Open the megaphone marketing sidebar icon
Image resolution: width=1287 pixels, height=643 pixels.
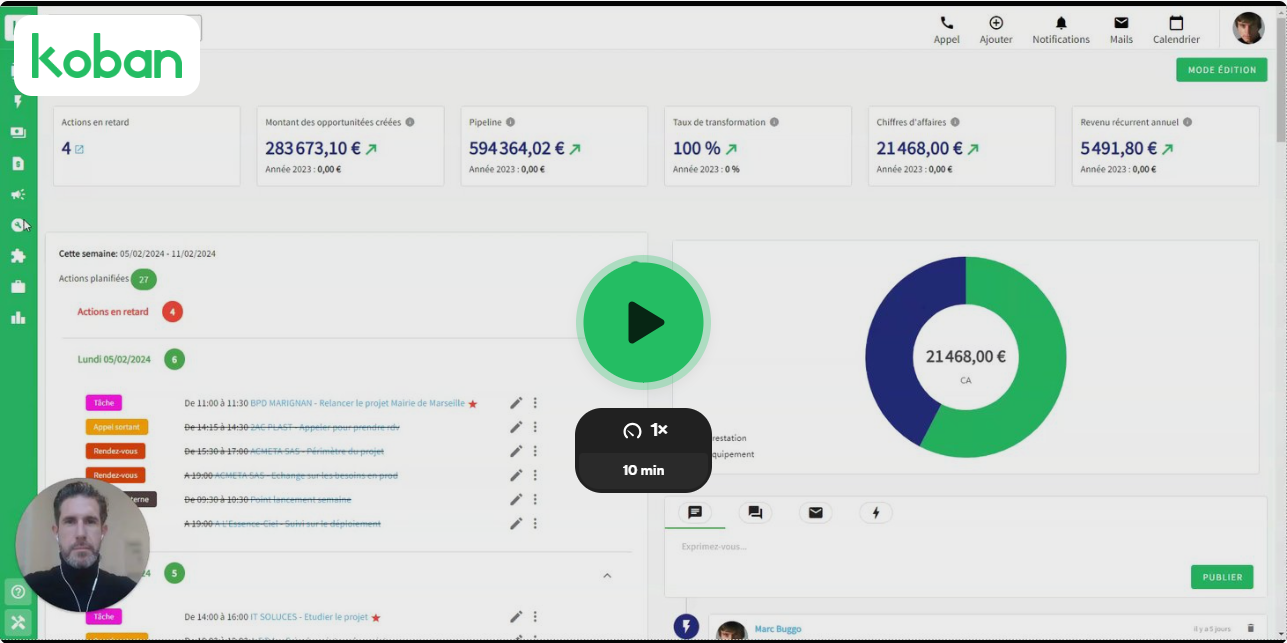18,194
